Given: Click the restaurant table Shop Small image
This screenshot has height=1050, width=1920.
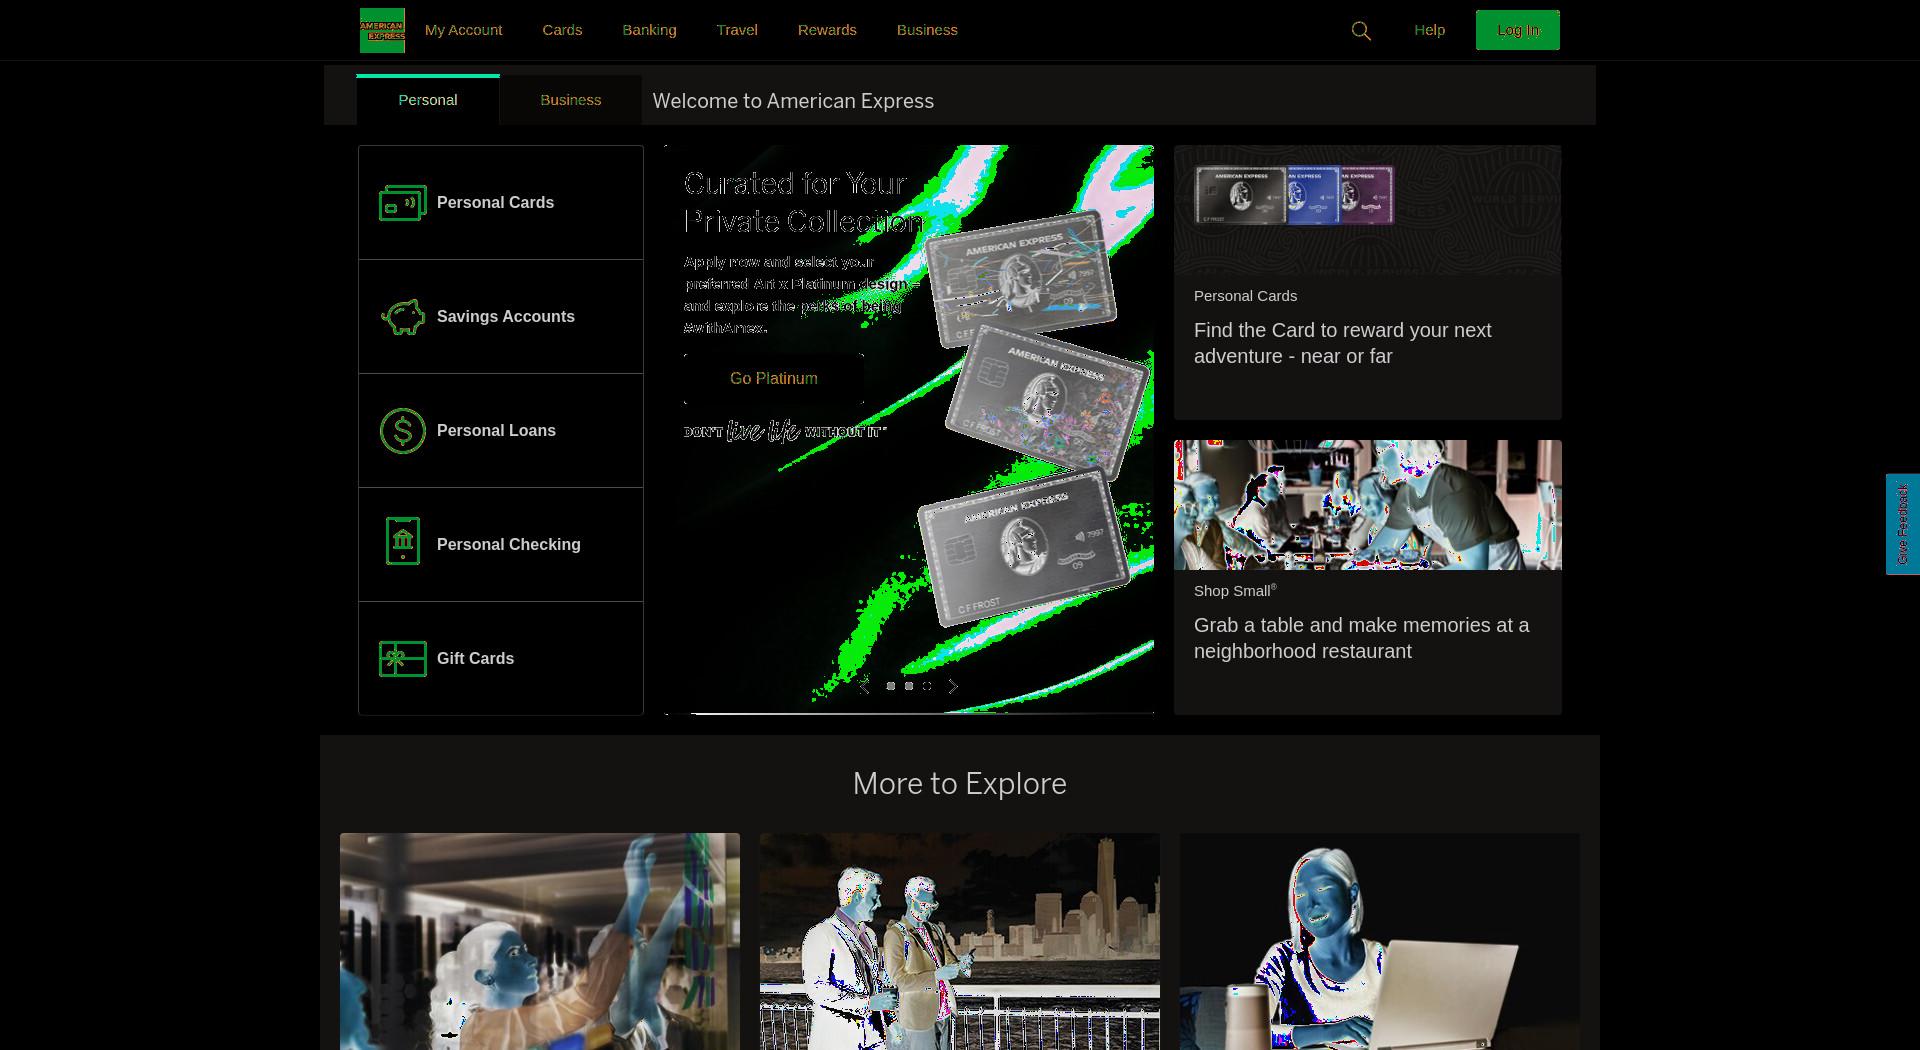Looking at the screenshot, I should click(x=1367, y=505).
